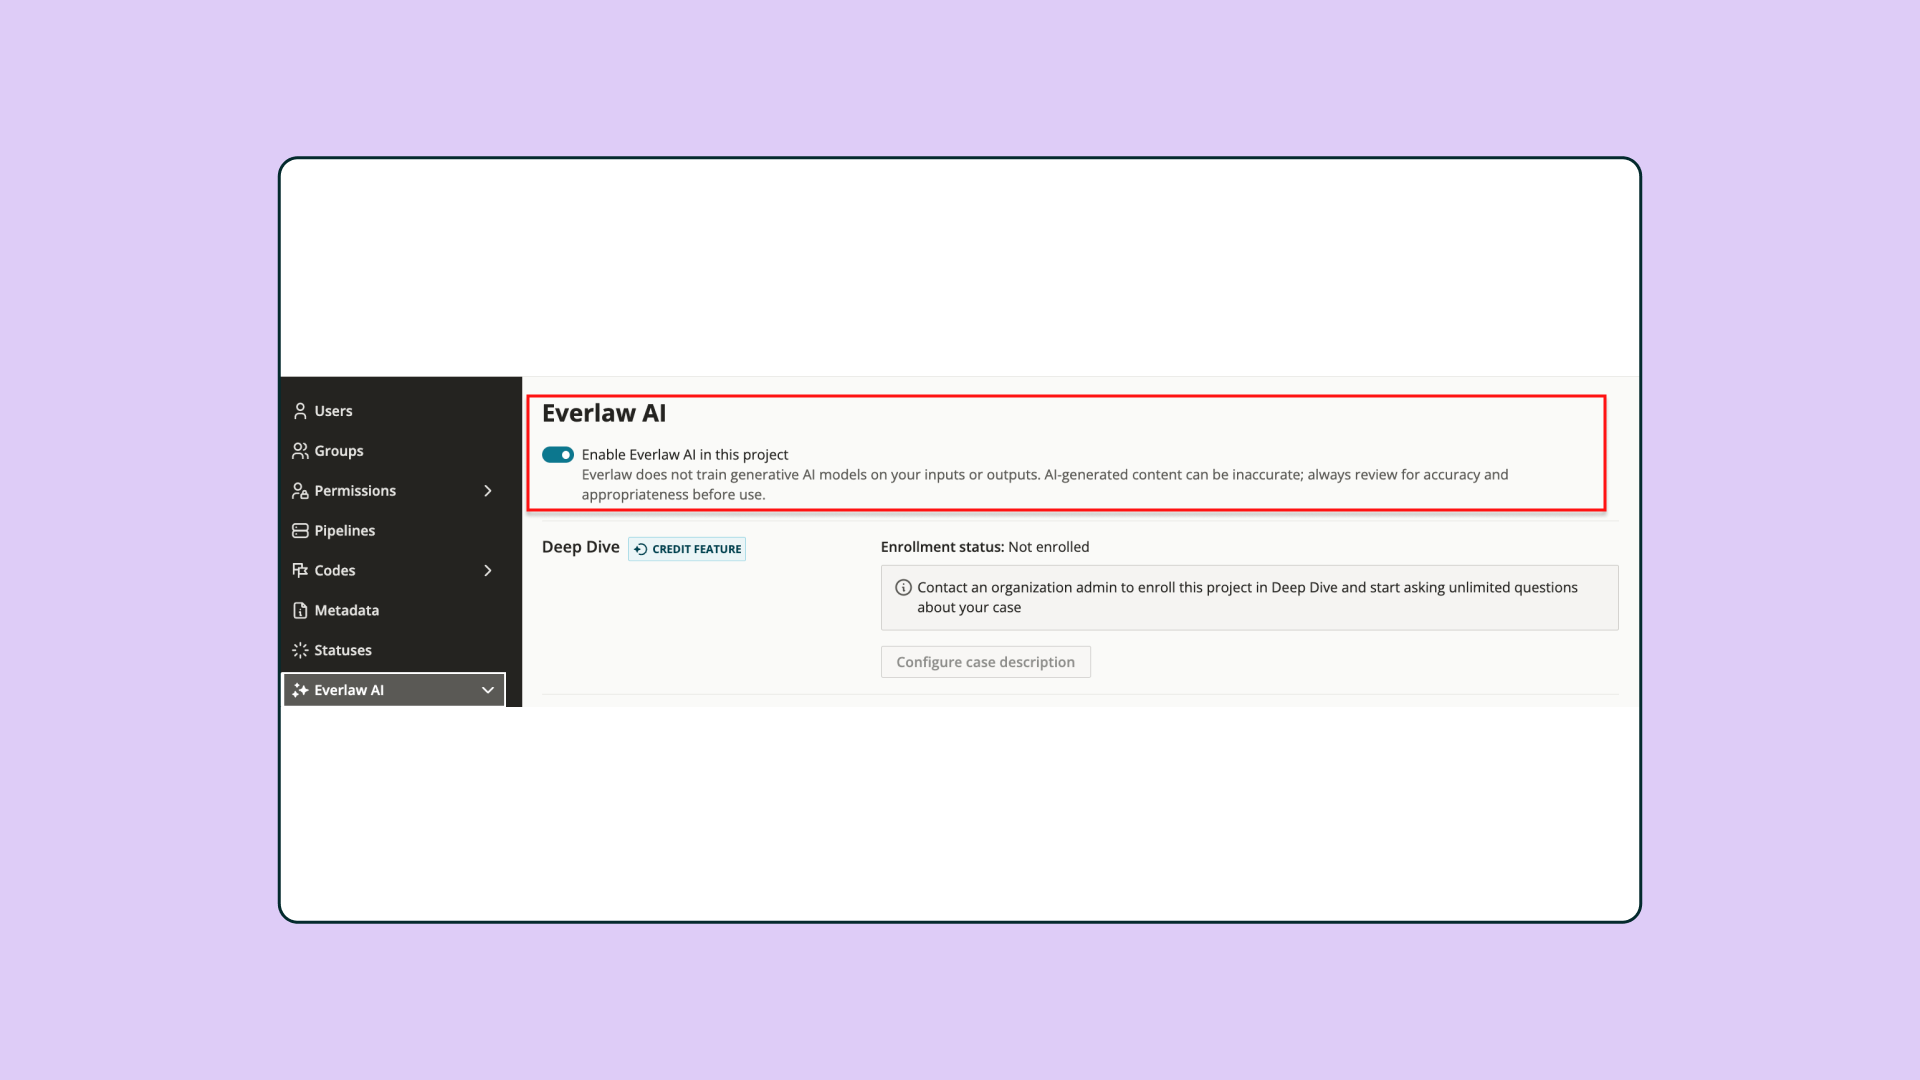Collapse the Everlaw AI sidebar section
This screenshot has width=1920, height=1080.
(x=487, y=690)
